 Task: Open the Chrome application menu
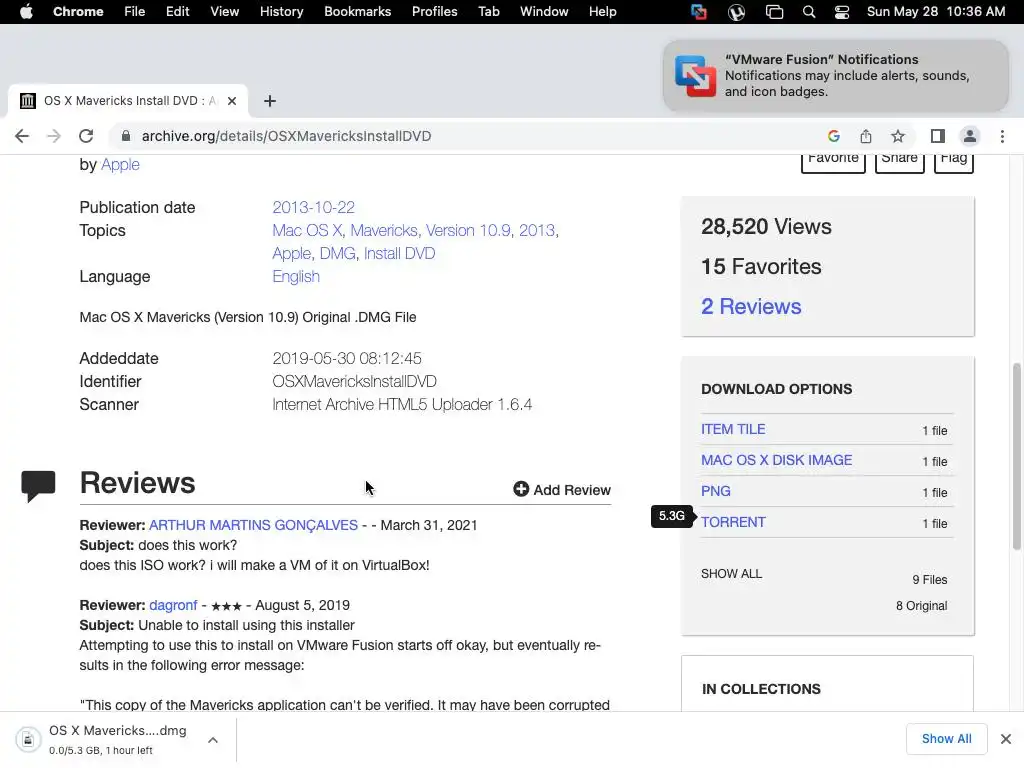[x=78, y=12]
